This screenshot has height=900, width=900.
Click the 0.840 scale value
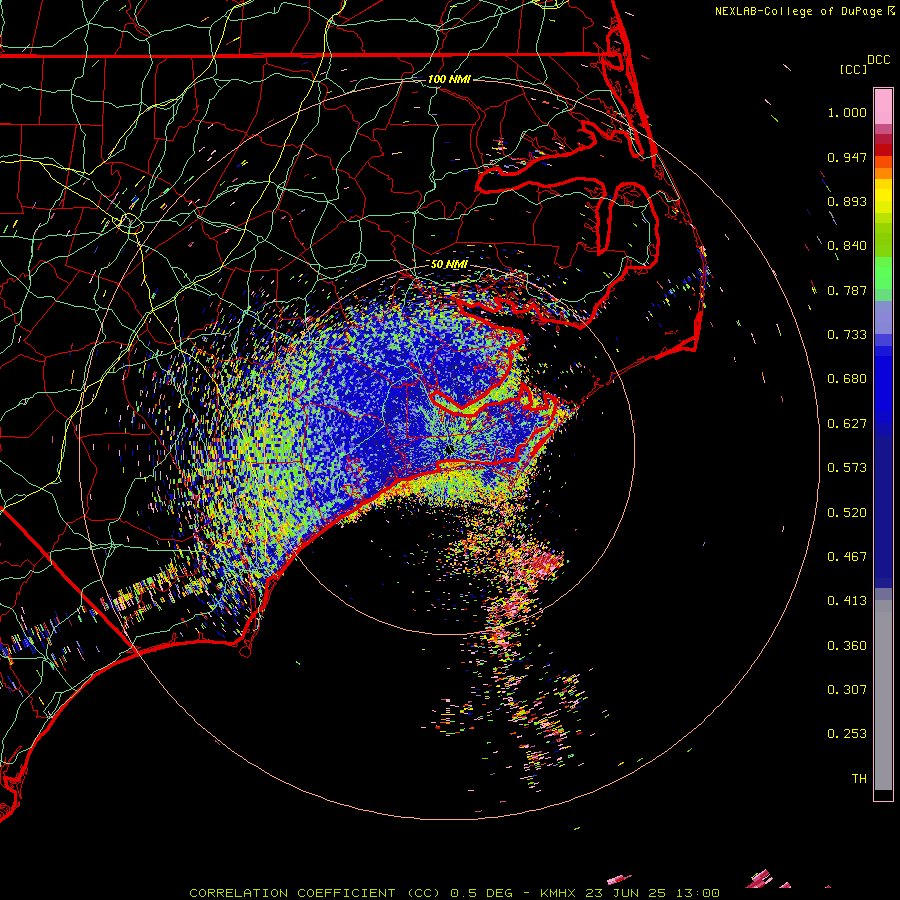(847, 246)
